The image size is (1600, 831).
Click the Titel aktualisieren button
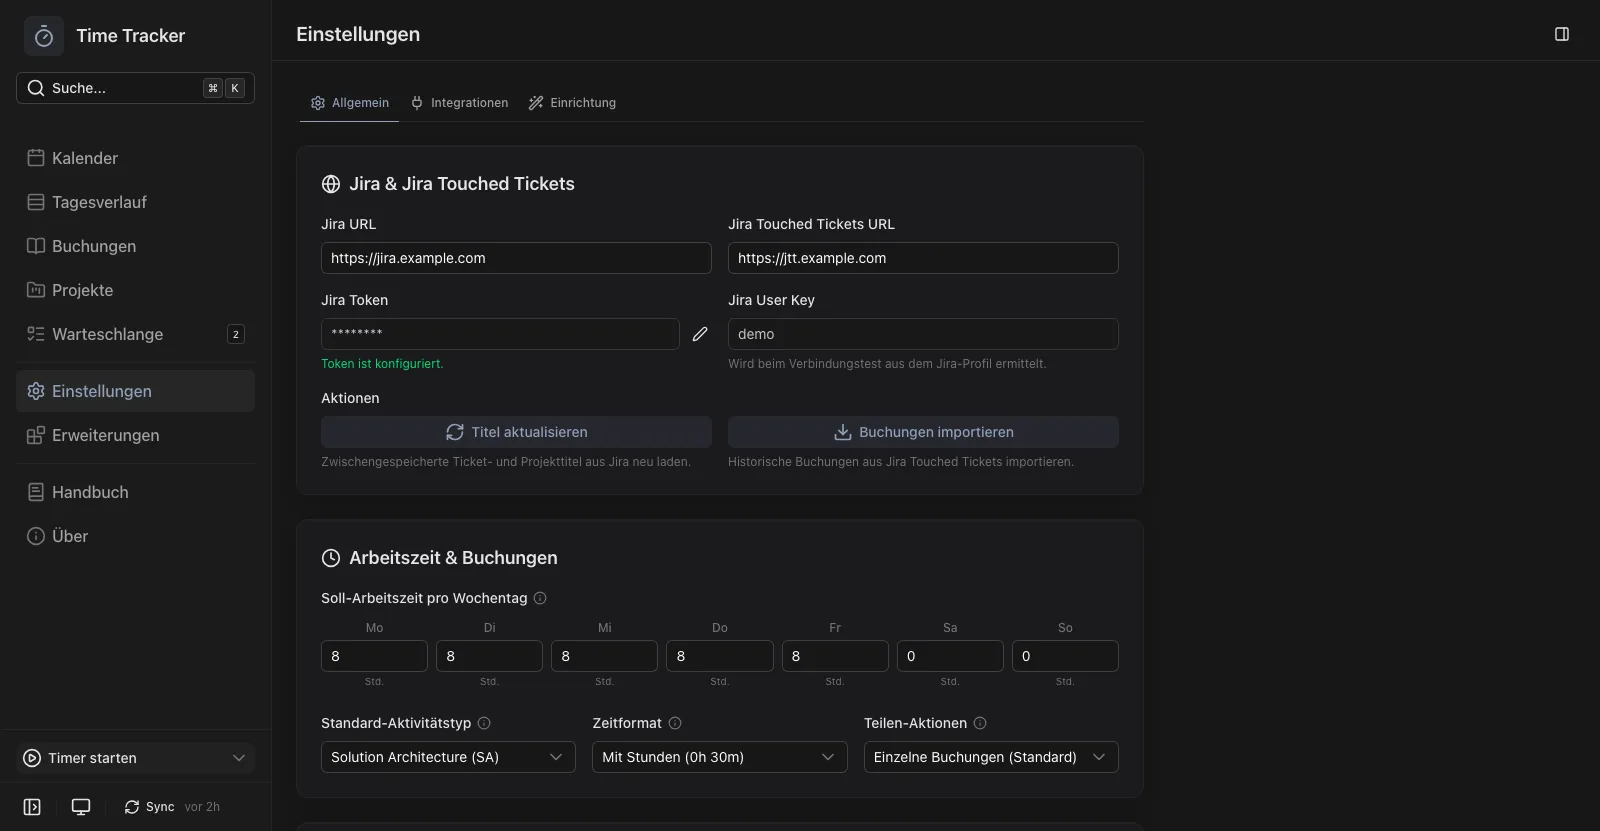coord(516,432)
